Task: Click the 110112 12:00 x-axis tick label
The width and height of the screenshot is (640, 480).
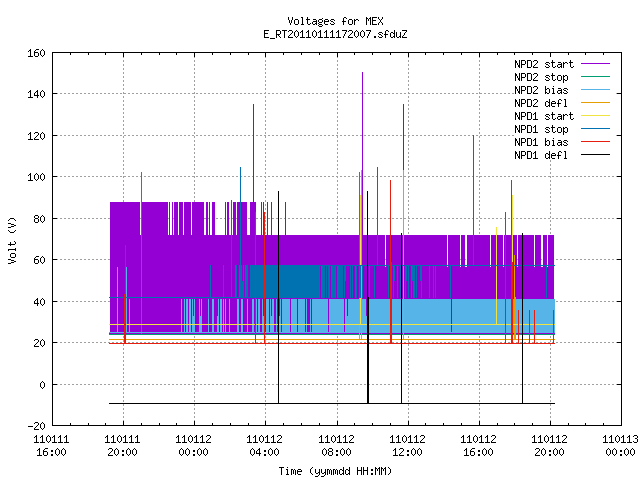Action: [x=407, y=446]
